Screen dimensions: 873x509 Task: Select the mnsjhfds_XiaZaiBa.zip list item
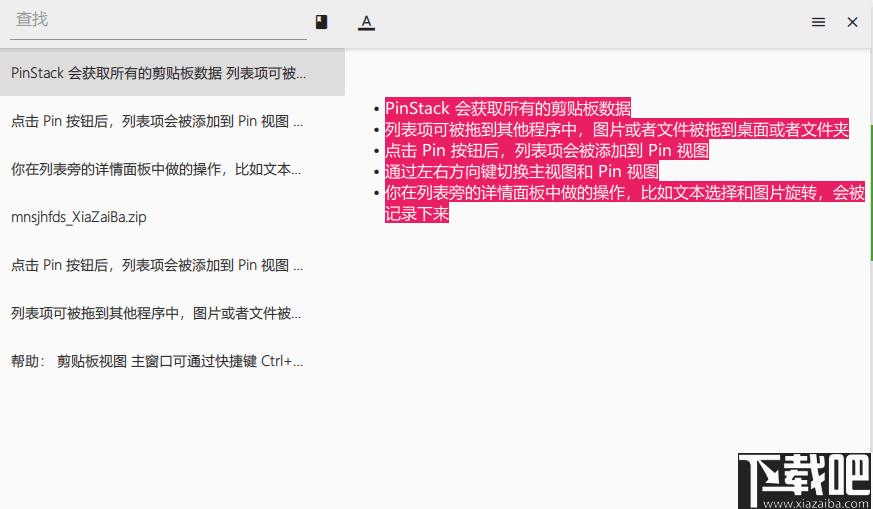click(172, 217)
